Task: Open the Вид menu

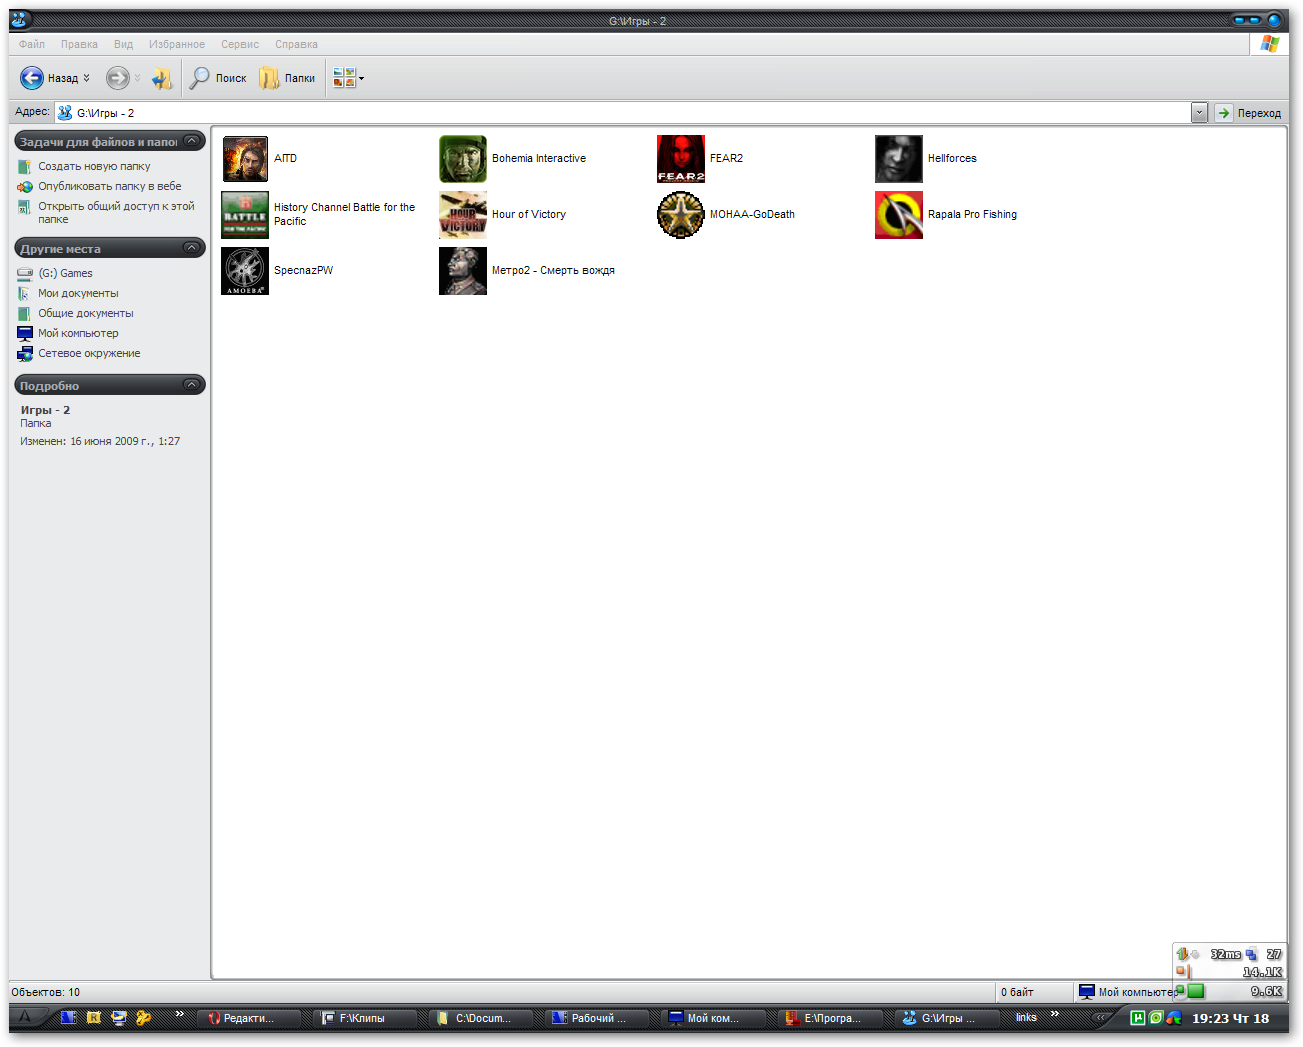Action: (123, 44)
